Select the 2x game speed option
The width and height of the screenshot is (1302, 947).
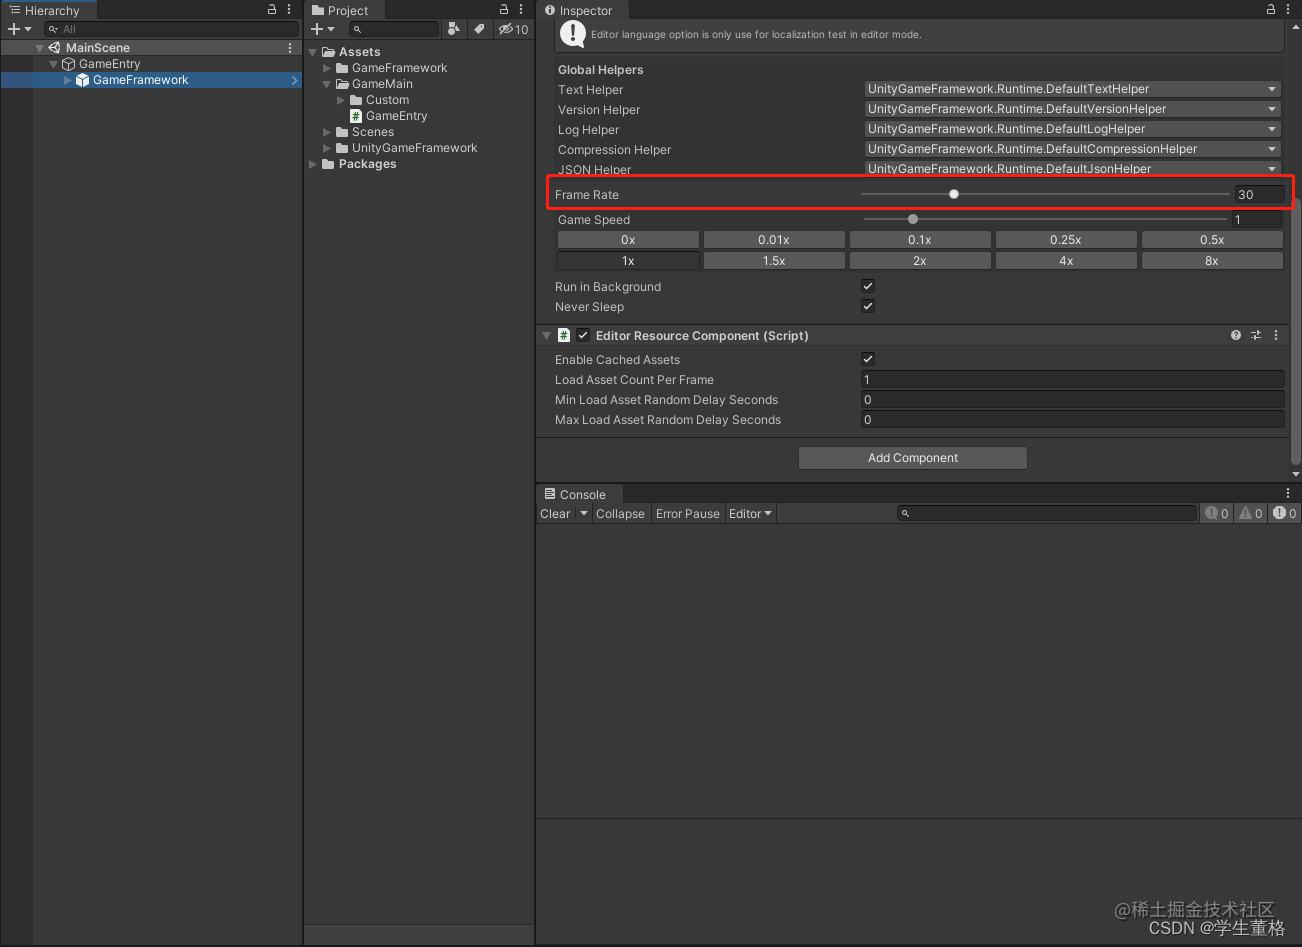tap(919, 260)
